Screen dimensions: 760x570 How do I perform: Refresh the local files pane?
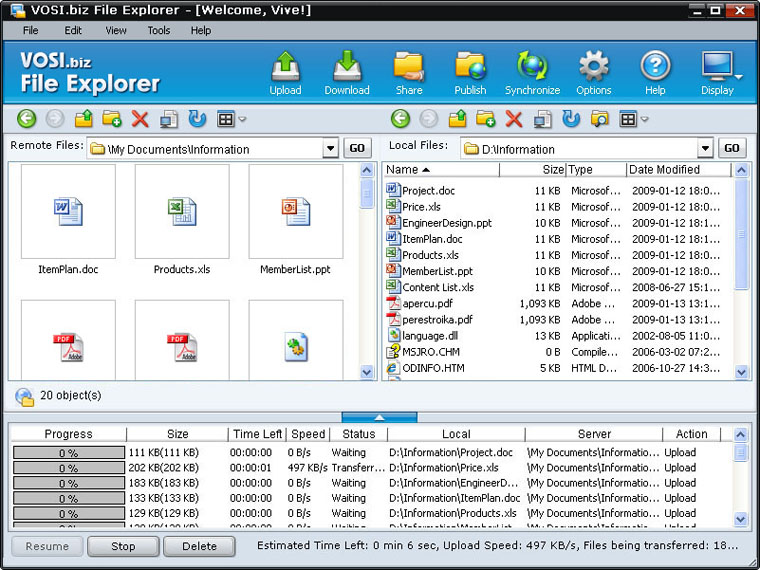click(x=570, y=119)
